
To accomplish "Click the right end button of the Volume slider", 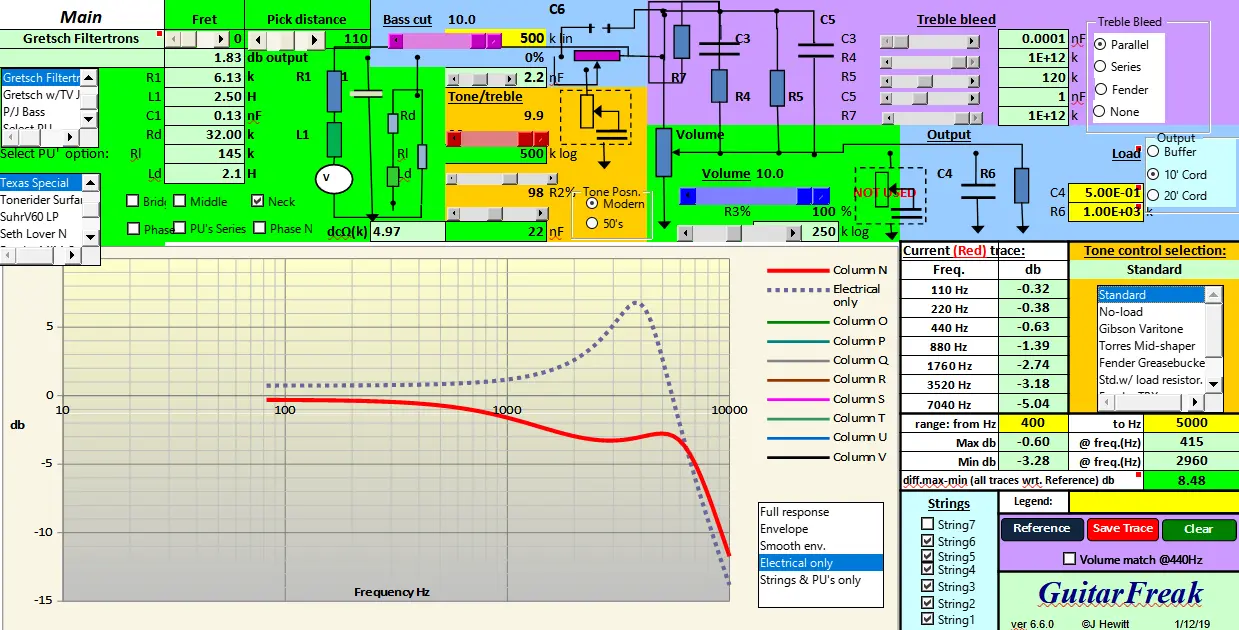I will point(821,196).
